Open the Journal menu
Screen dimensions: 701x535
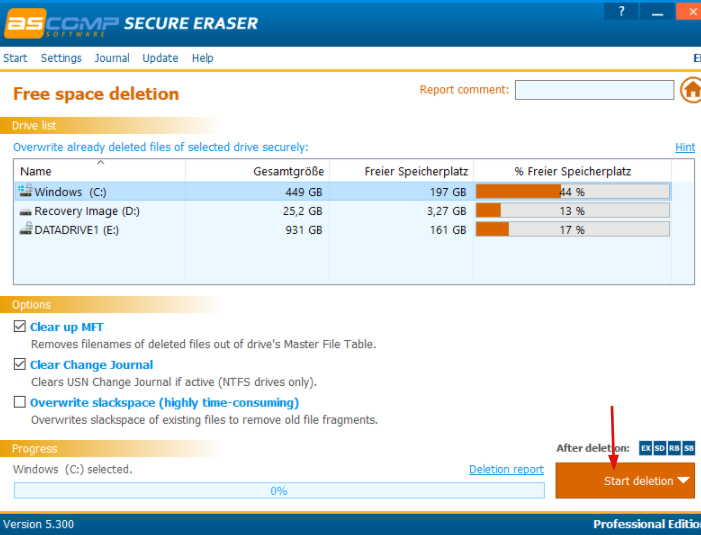pyautogui.click(x=112, y=58)
